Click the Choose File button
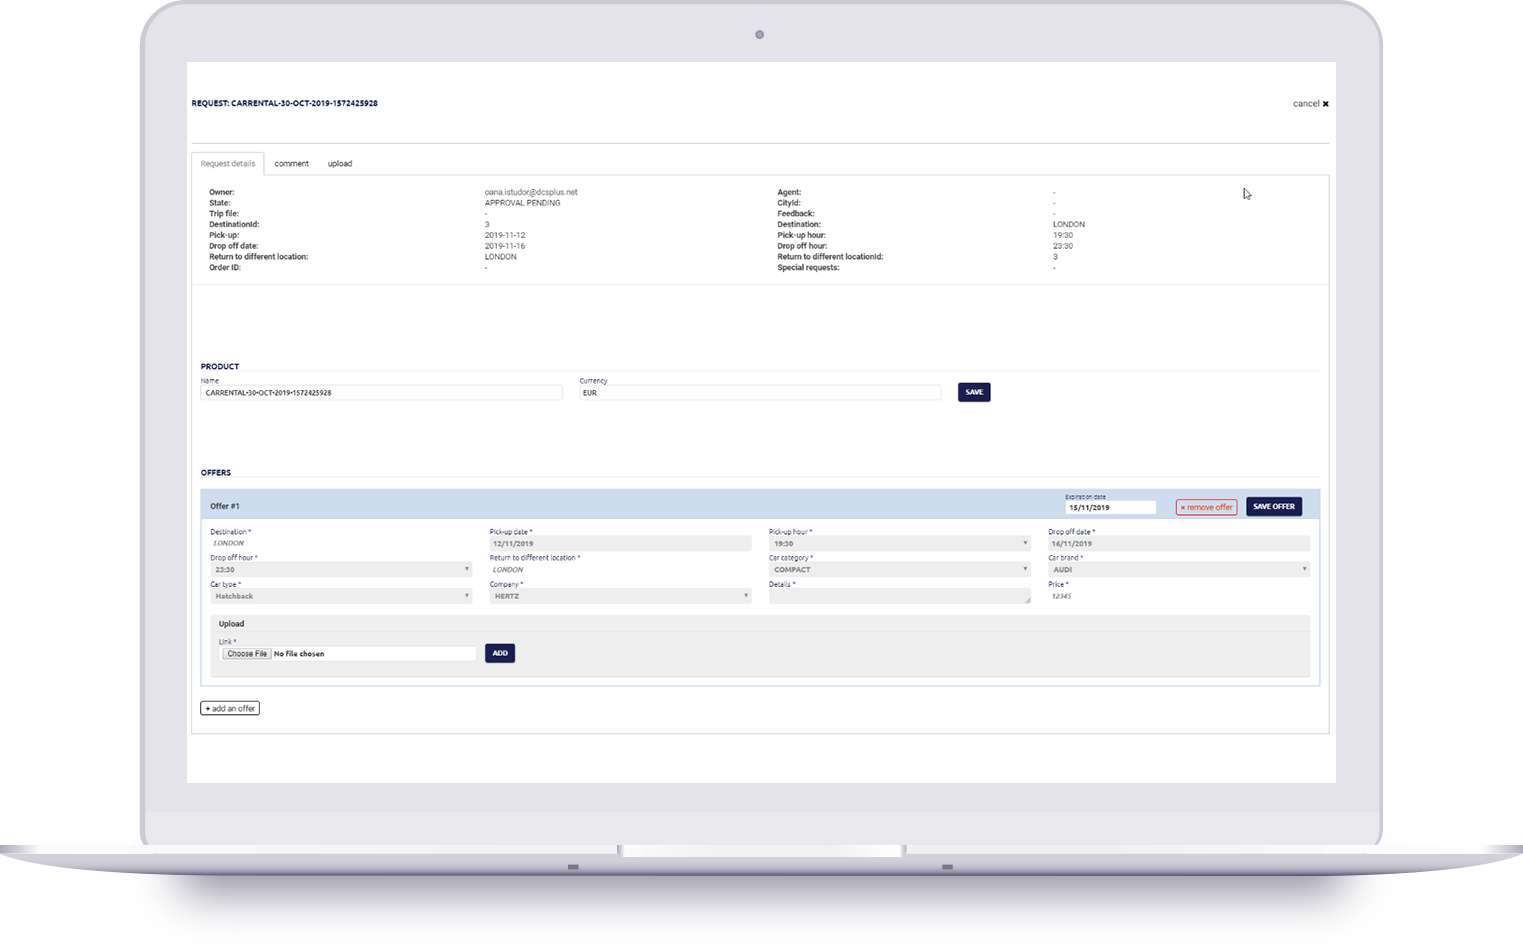 tap(246, 654)
